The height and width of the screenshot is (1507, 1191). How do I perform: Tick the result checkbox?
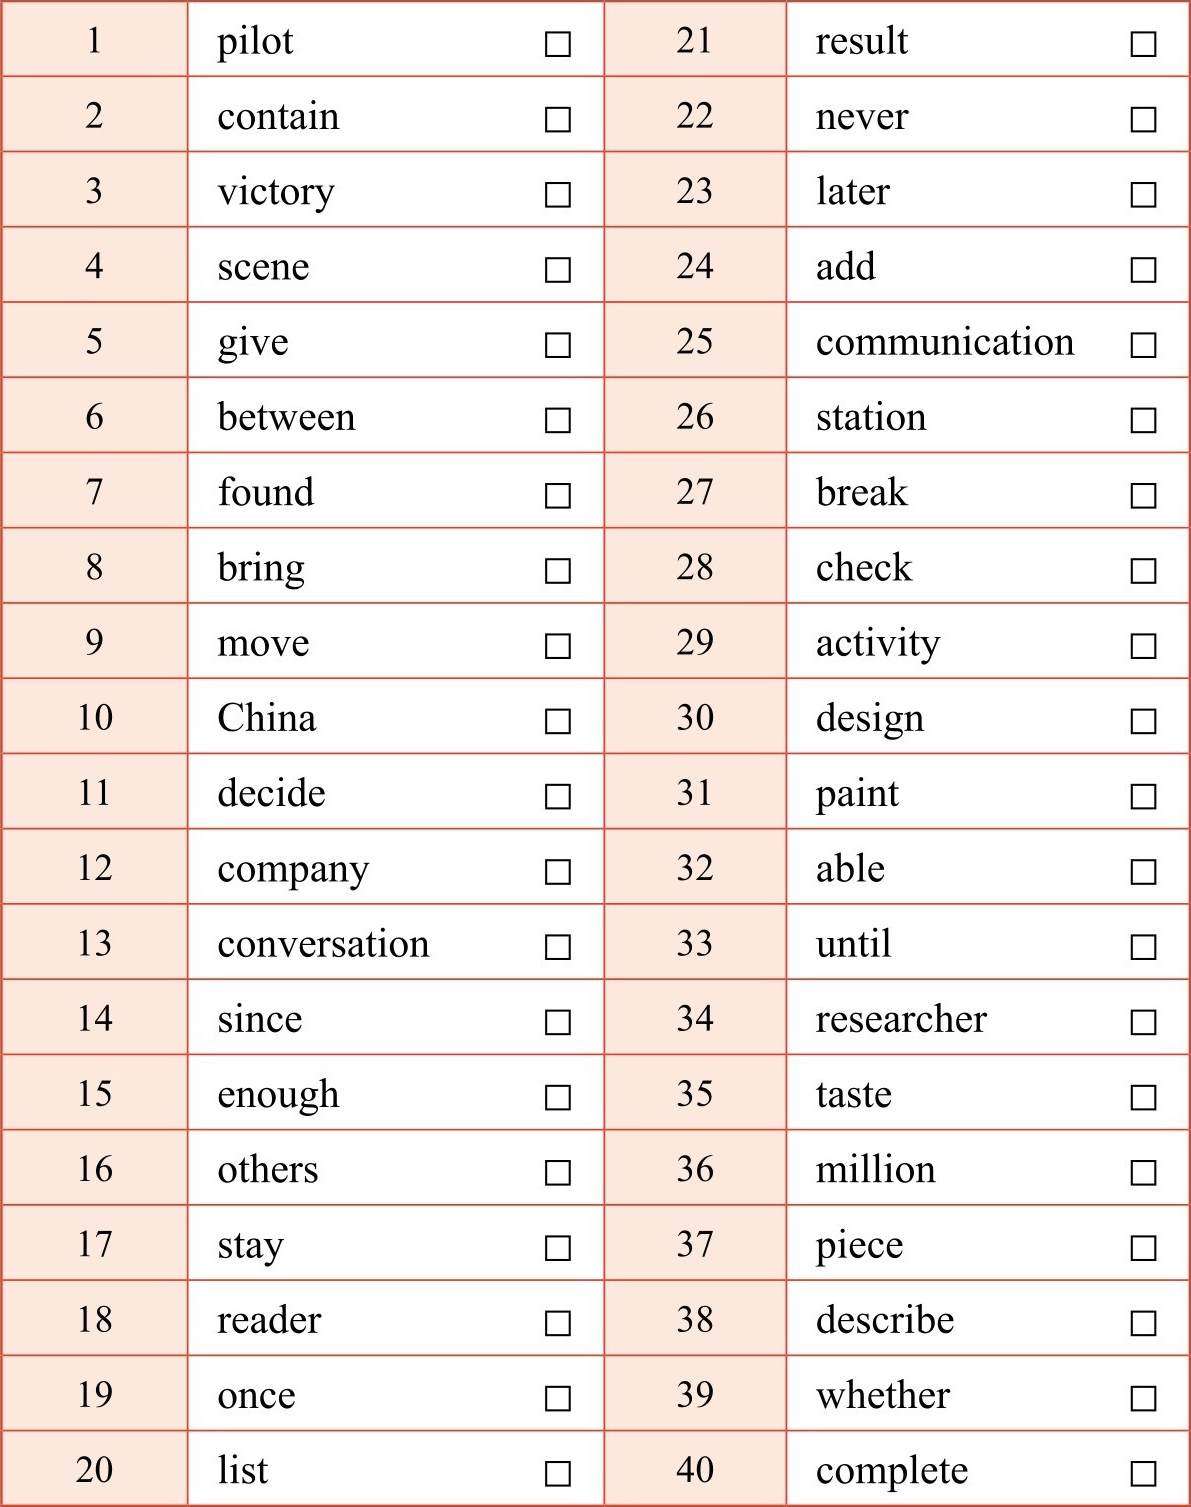[x=1143, y=44]
